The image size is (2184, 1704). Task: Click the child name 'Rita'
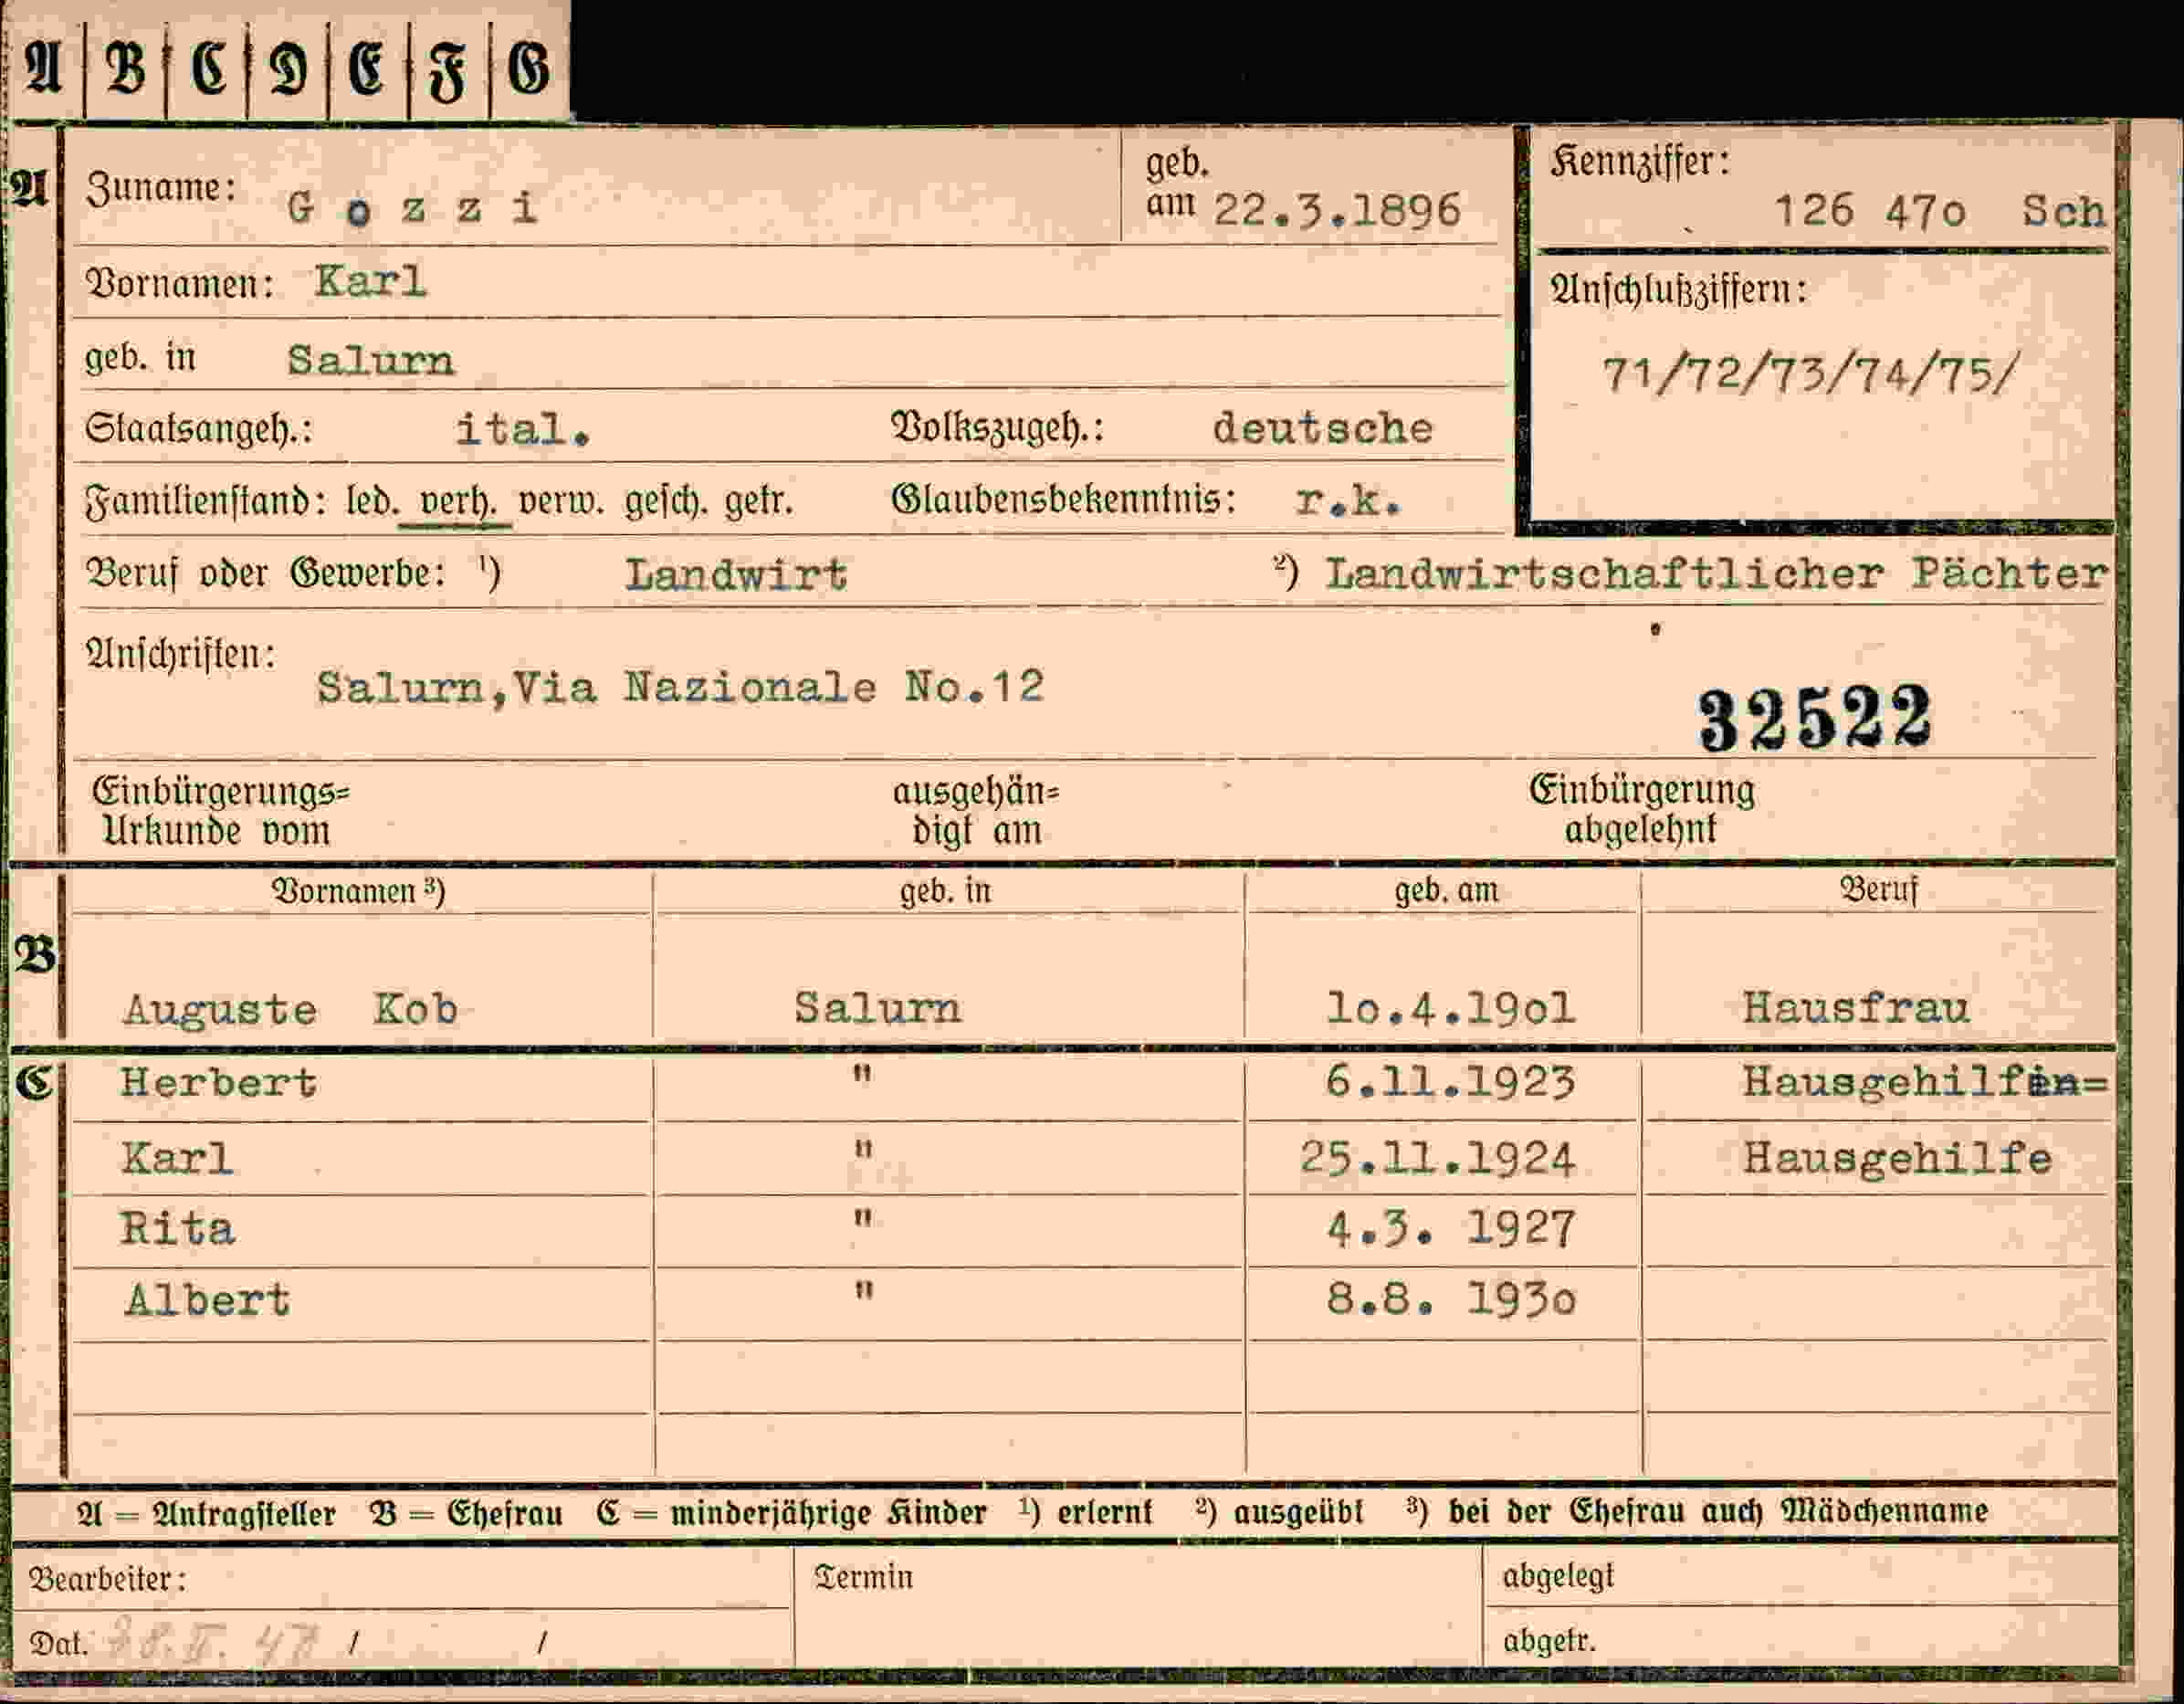(x=177, y=1228)
